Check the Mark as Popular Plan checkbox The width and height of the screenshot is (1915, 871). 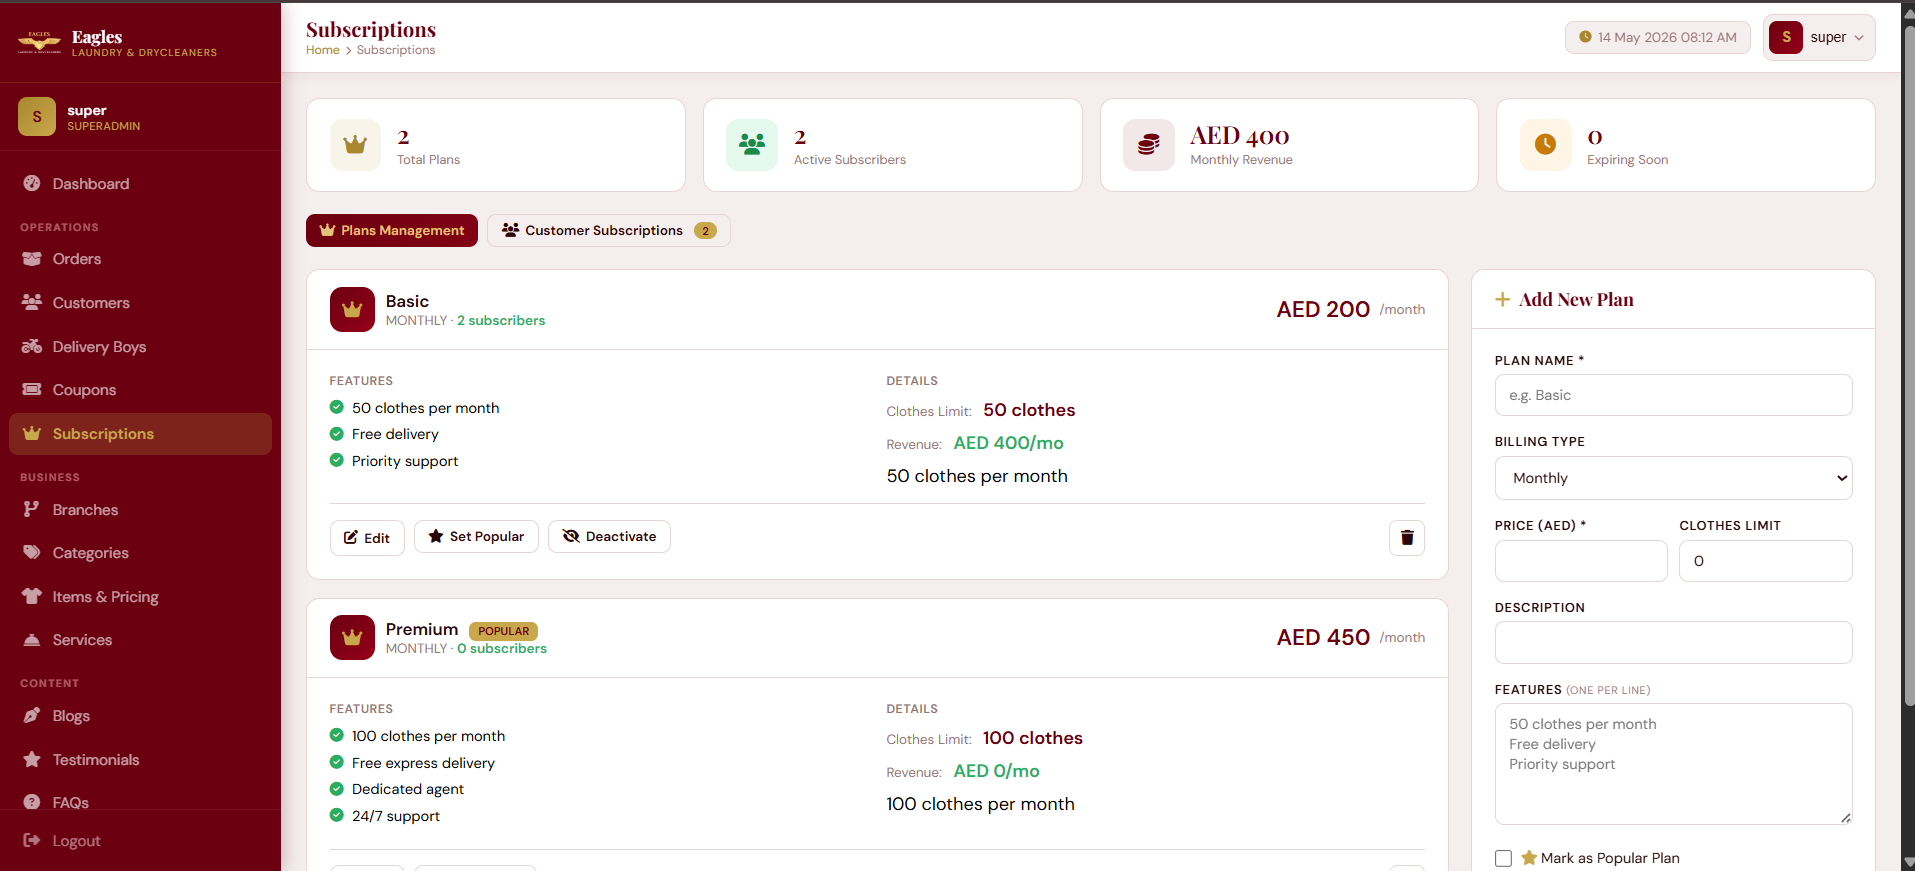(1503, 858)
